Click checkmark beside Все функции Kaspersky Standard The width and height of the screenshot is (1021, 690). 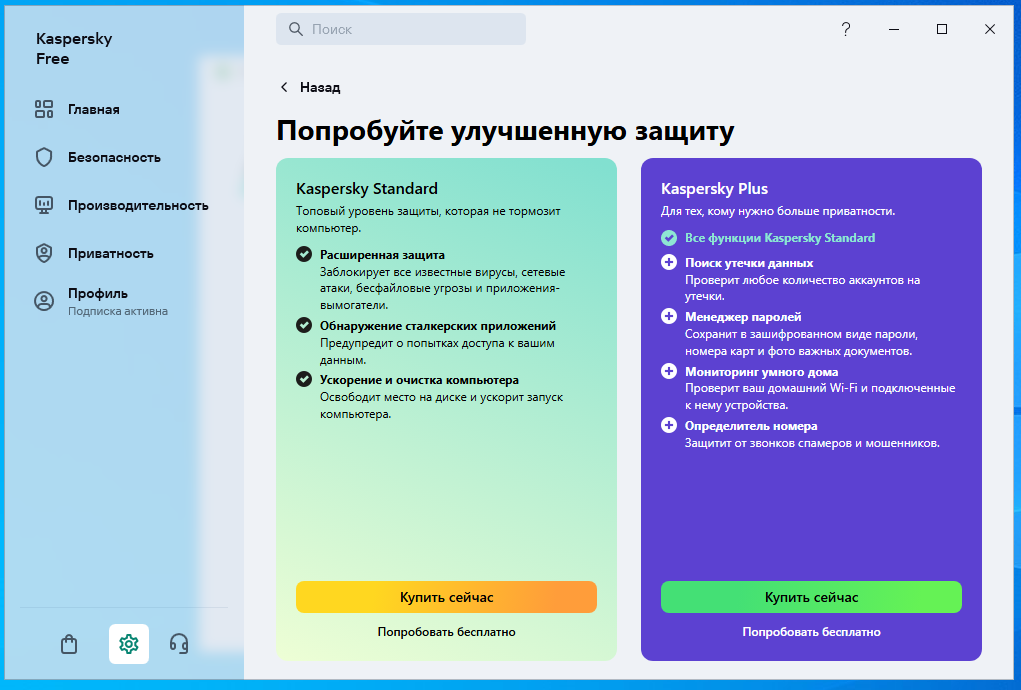click(669, 238)
